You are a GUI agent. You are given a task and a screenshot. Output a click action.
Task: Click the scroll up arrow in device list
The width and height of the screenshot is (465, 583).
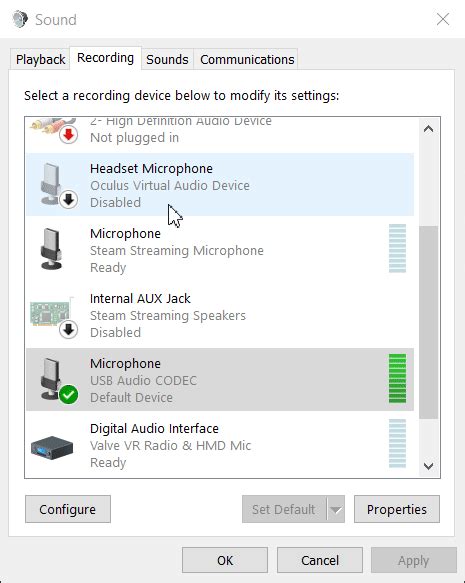(x=428, y=129)
